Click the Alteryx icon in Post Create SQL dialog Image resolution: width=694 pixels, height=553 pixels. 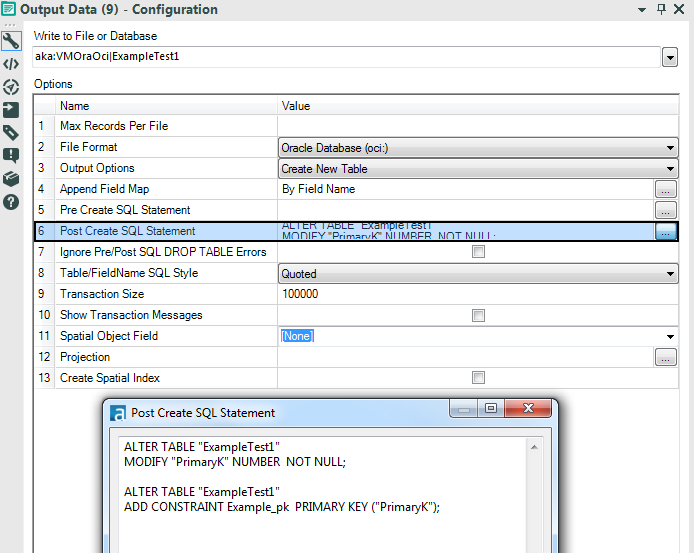pyautogui.click(x=118, y=413)
